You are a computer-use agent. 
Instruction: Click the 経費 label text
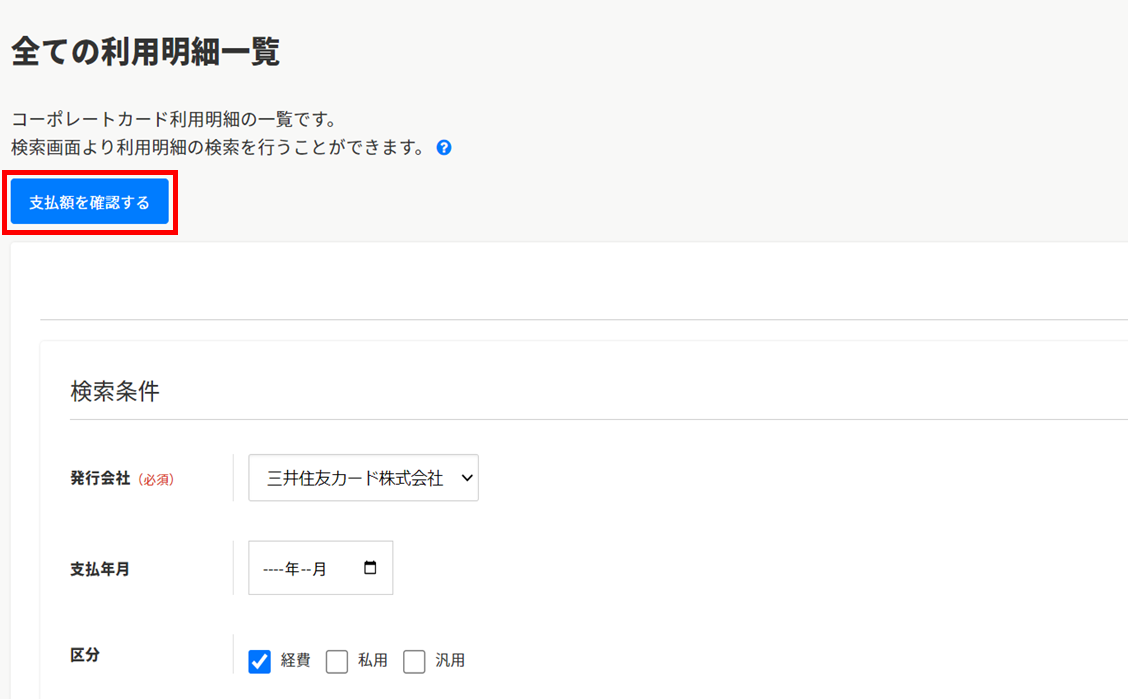(x=295, y=661)
